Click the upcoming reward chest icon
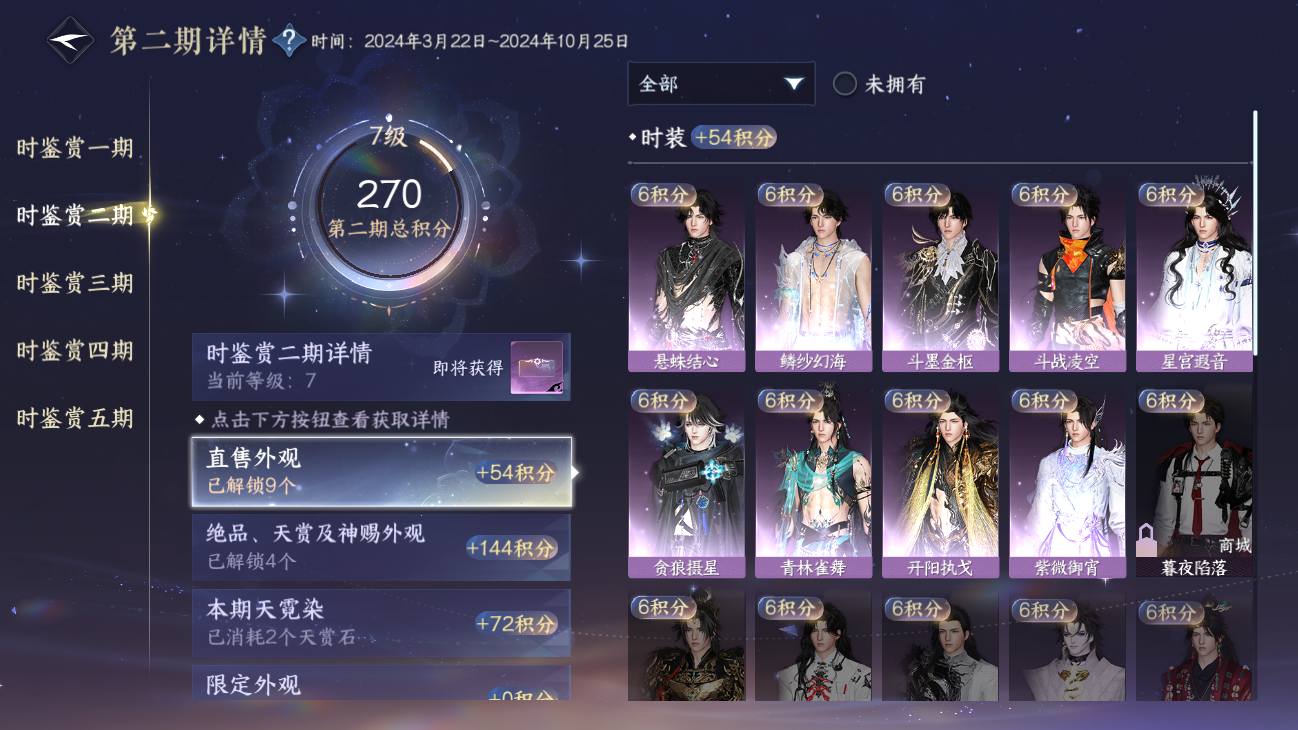This screenshot has width=1298, height=730. pyautogui.click(x=537, y=367)
